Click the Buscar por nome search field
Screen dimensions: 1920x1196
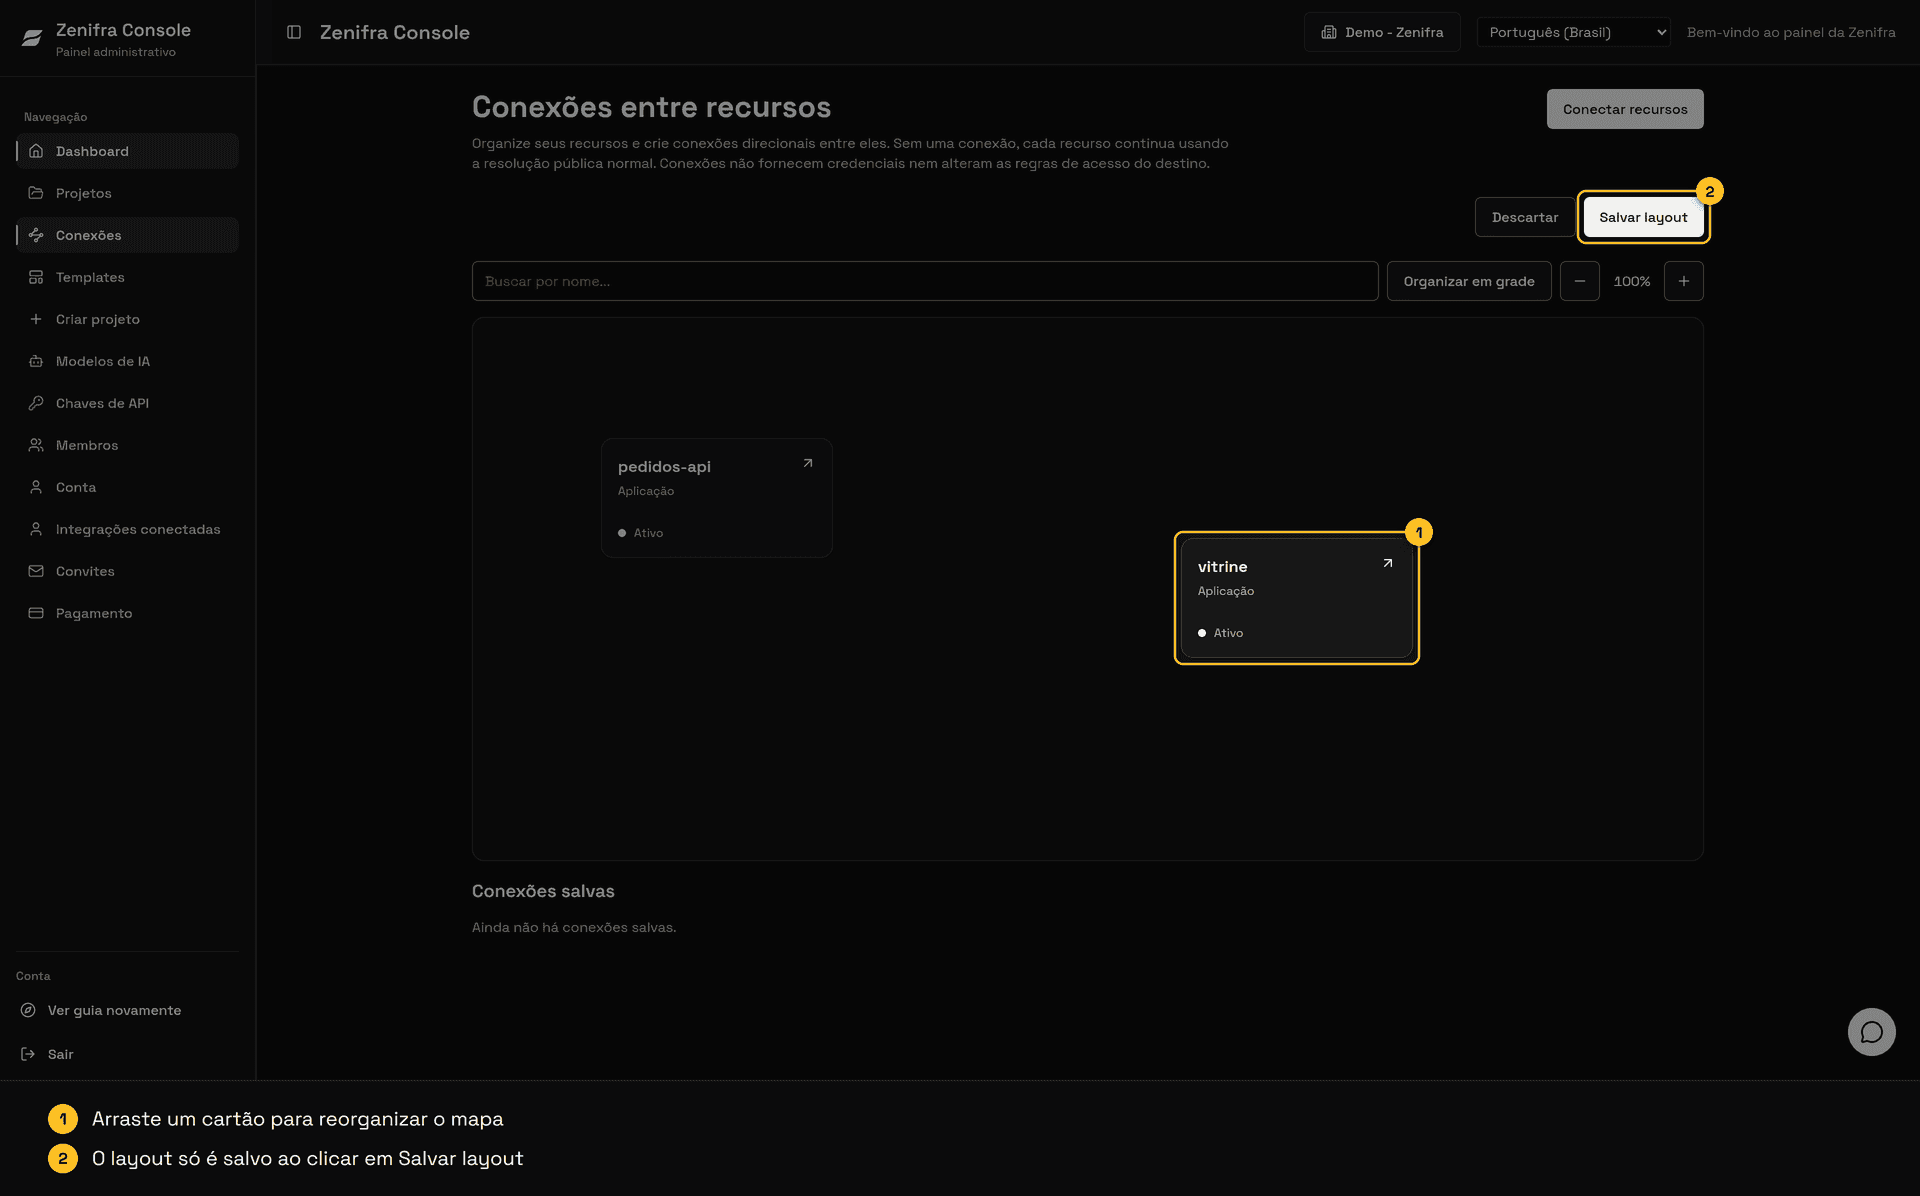point(925,281)
